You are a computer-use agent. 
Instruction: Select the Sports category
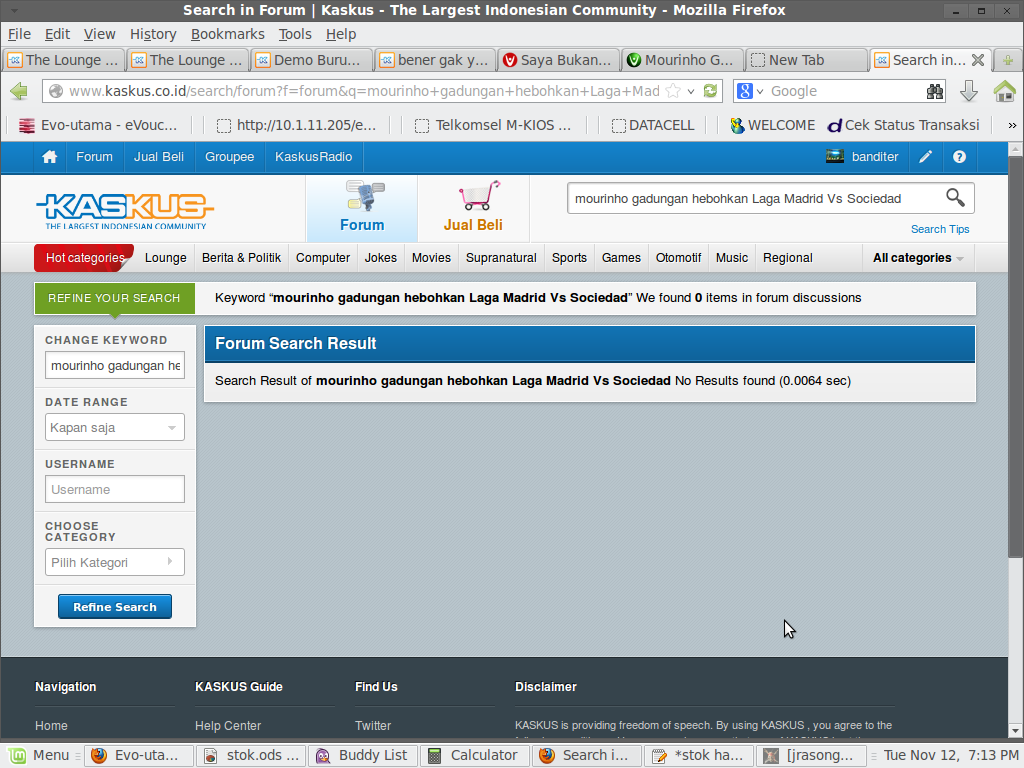pyautogui.click(x=569, y=258)
